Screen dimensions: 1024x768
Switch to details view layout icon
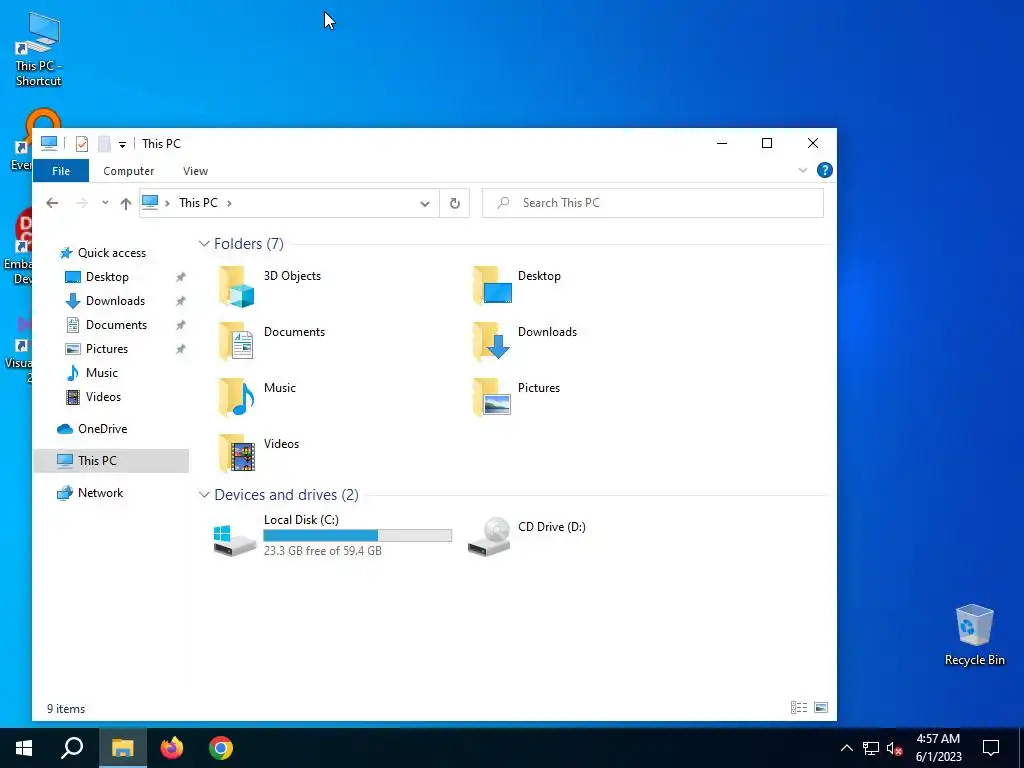799,708
